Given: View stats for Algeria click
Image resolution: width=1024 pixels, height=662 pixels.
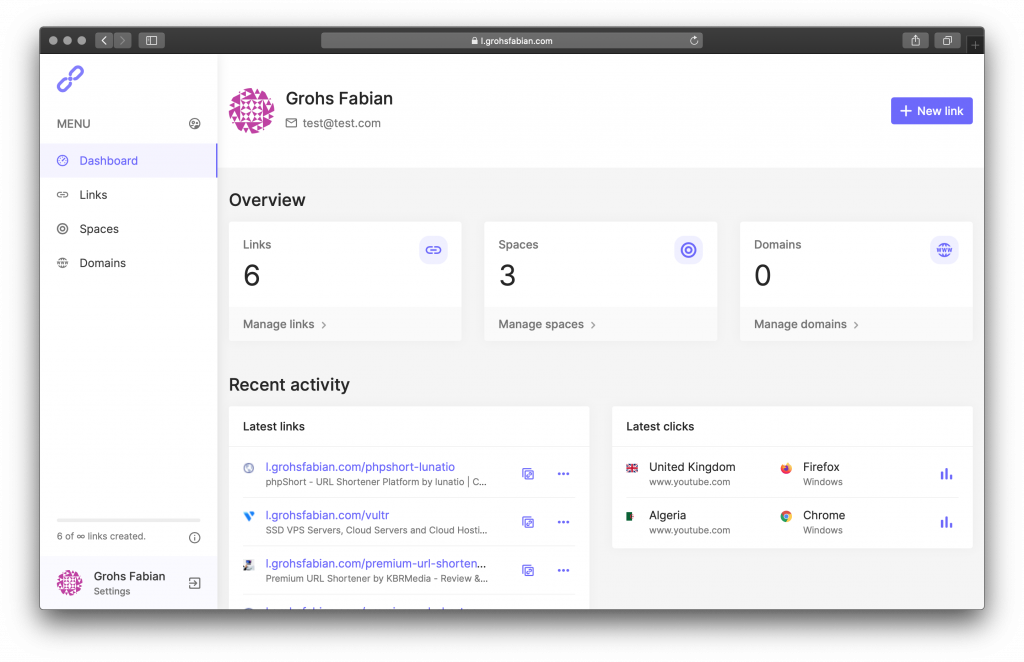Looking at the screenshot, I should pyautogui.click(x=946, y=522).
